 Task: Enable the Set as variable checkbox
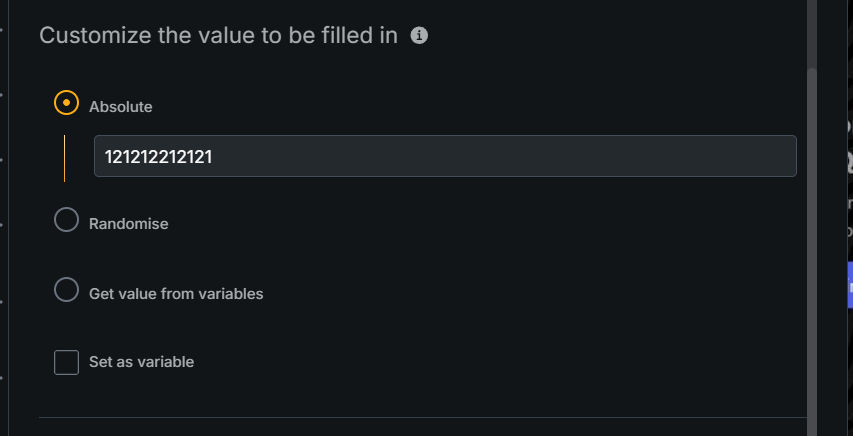66,362
